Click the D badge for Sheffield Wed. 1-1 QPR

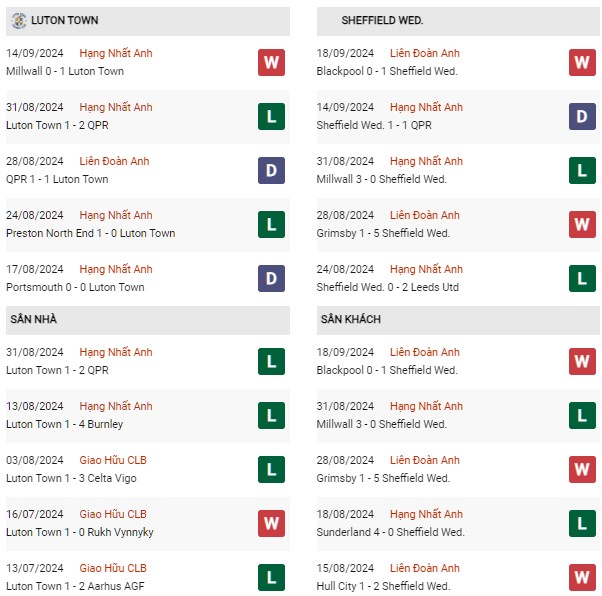point(582,116)
